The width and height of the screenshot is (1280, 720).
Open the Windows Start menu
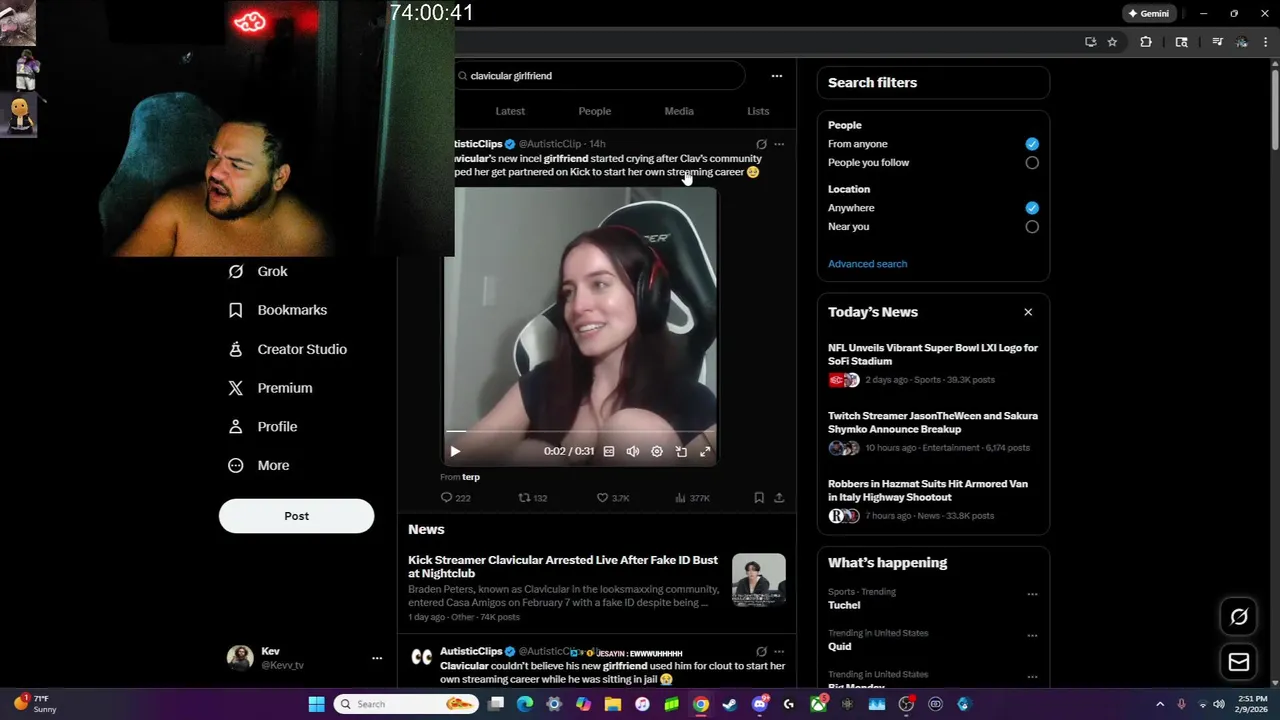click(316, 704)
